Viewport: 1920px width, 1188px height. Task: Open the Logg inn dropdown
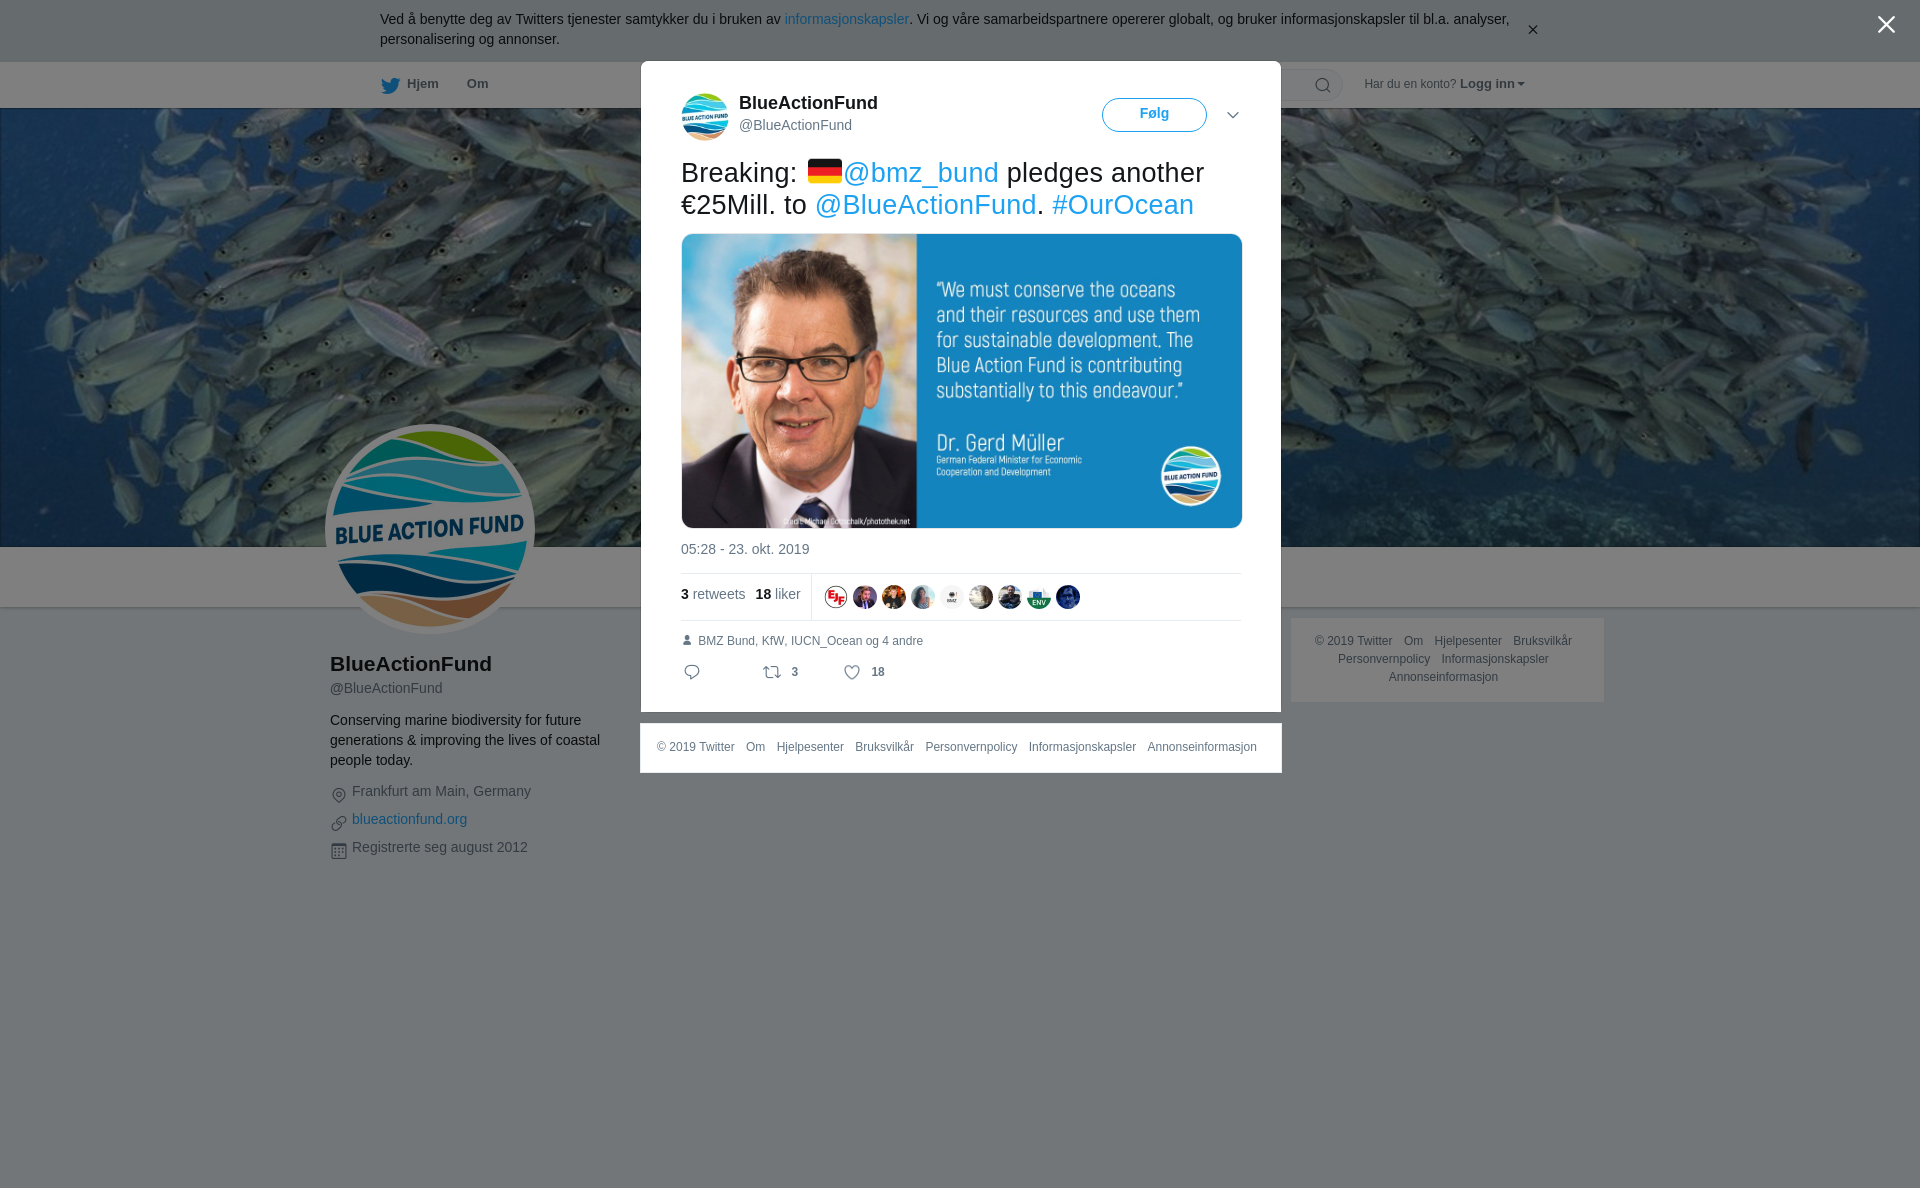1492,84
